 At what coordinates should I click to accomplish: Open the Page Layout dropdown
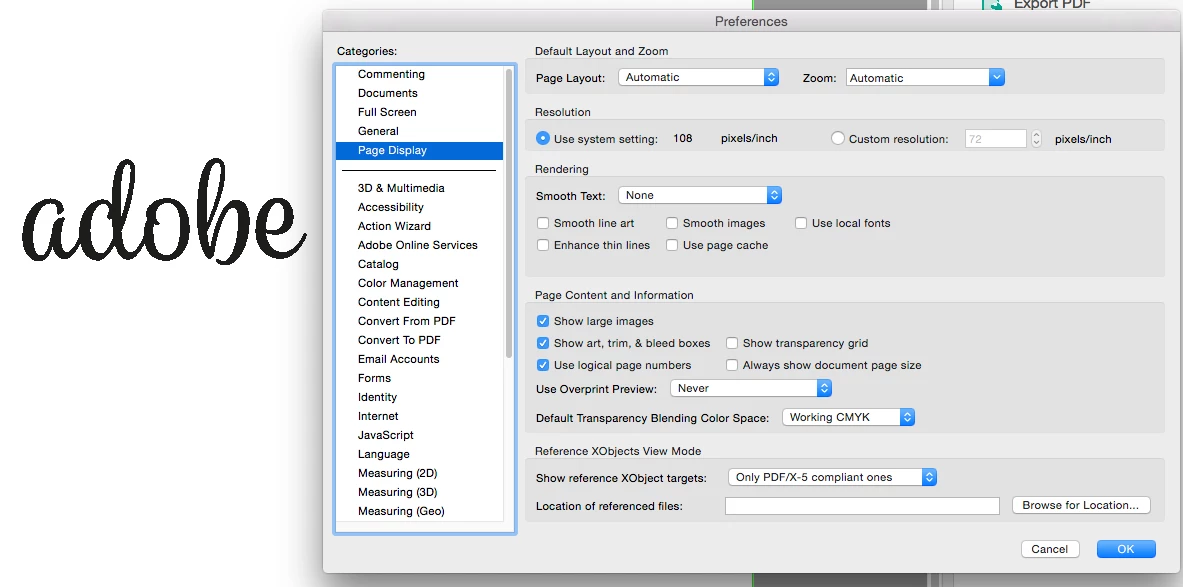coord(698,77)
